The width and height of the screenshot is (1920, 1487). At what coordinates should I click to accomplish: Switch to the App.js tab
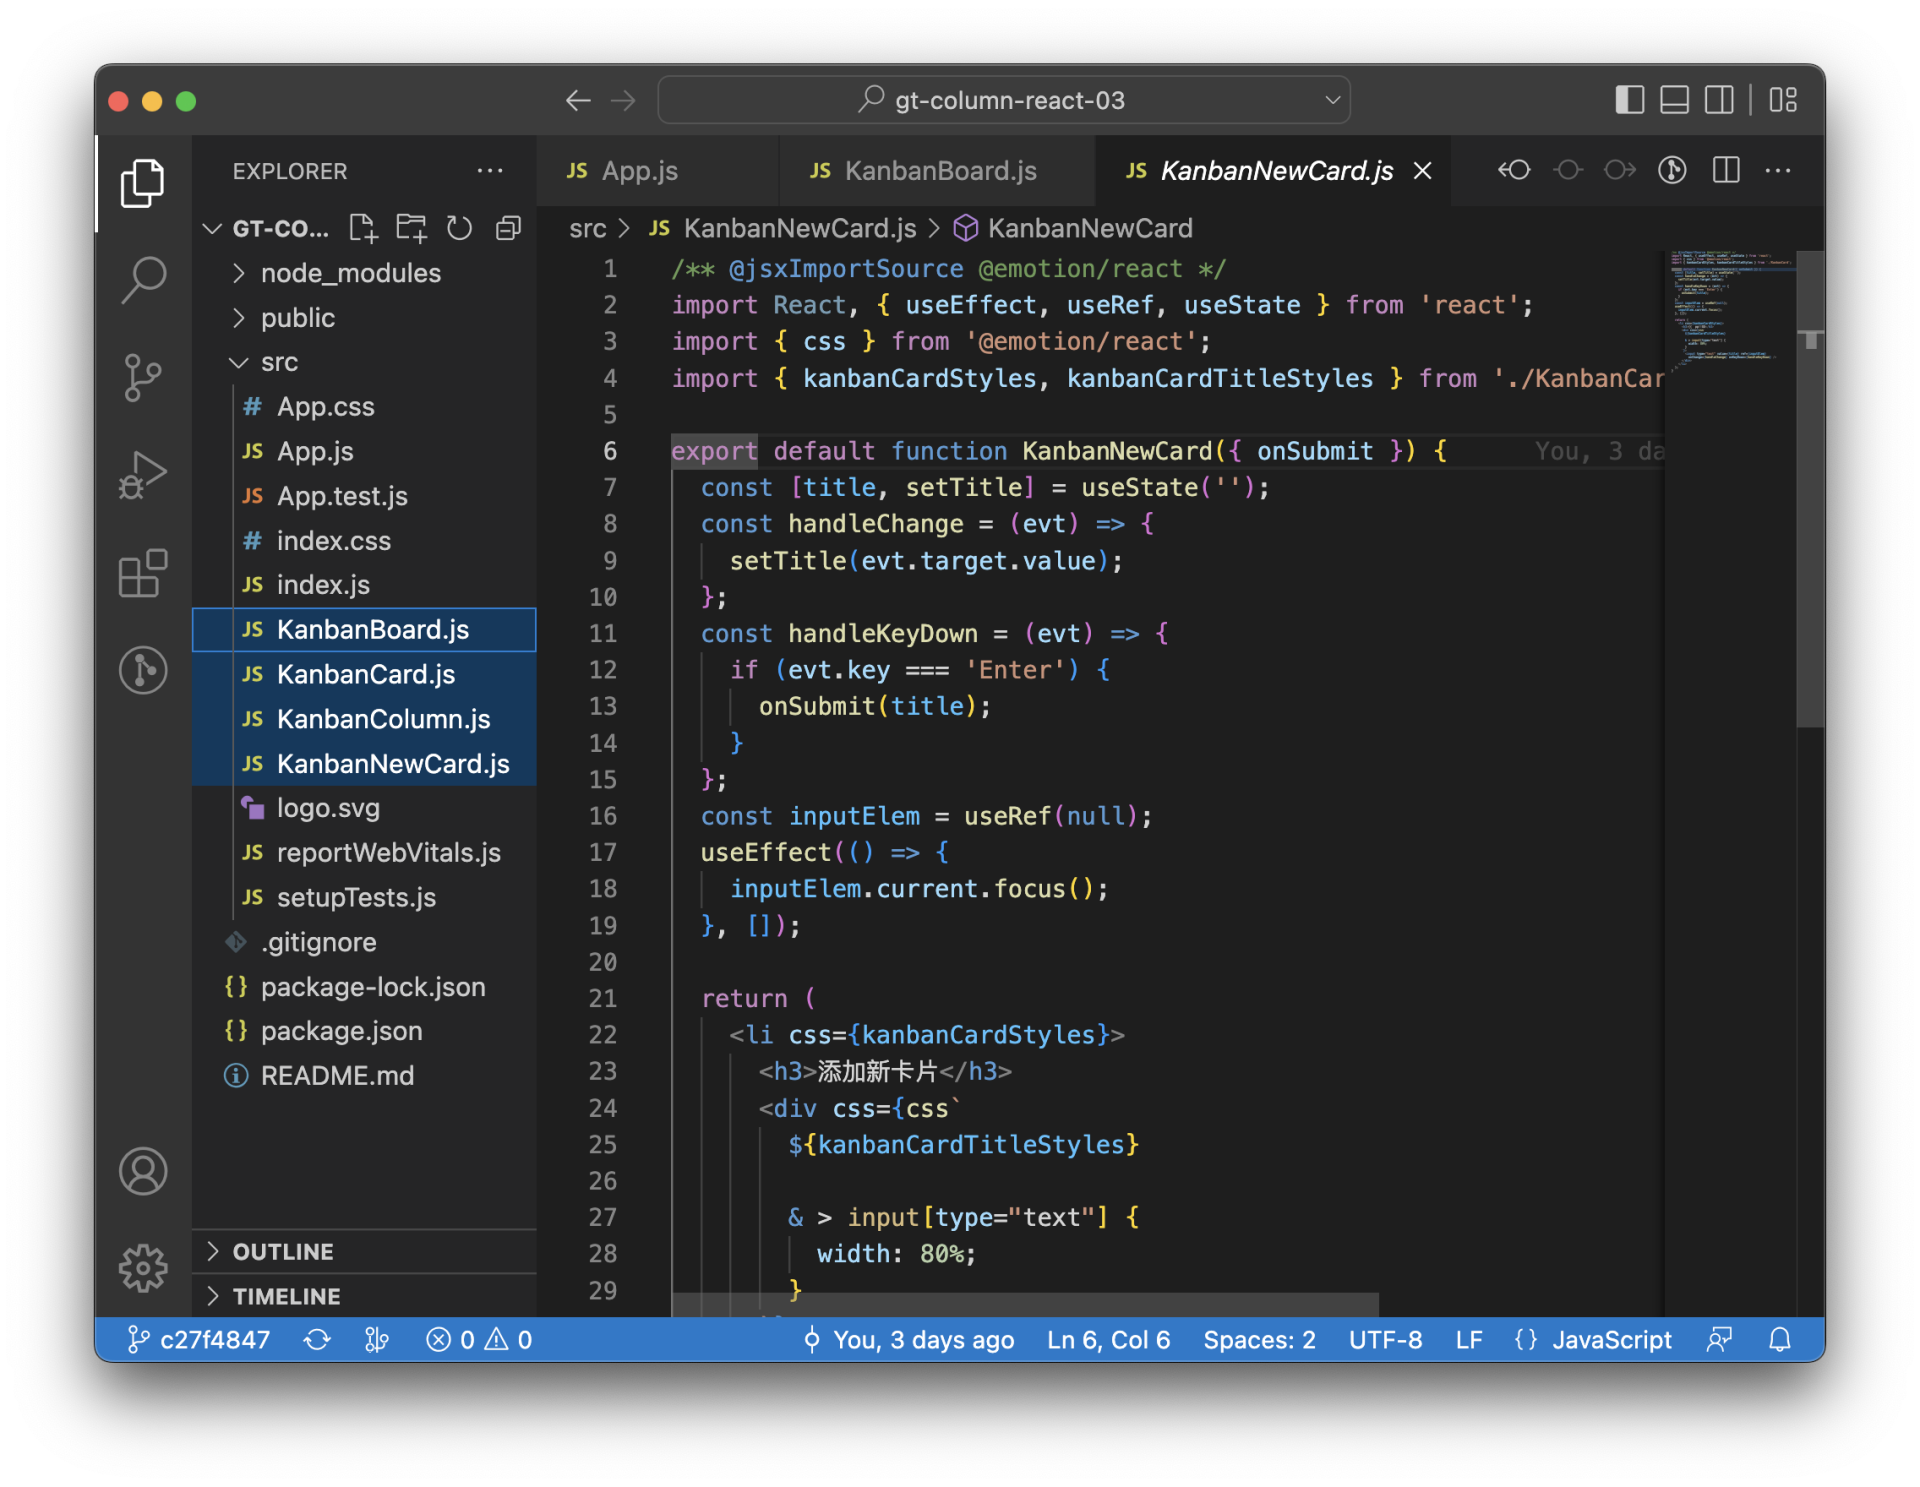pos(657,171)
